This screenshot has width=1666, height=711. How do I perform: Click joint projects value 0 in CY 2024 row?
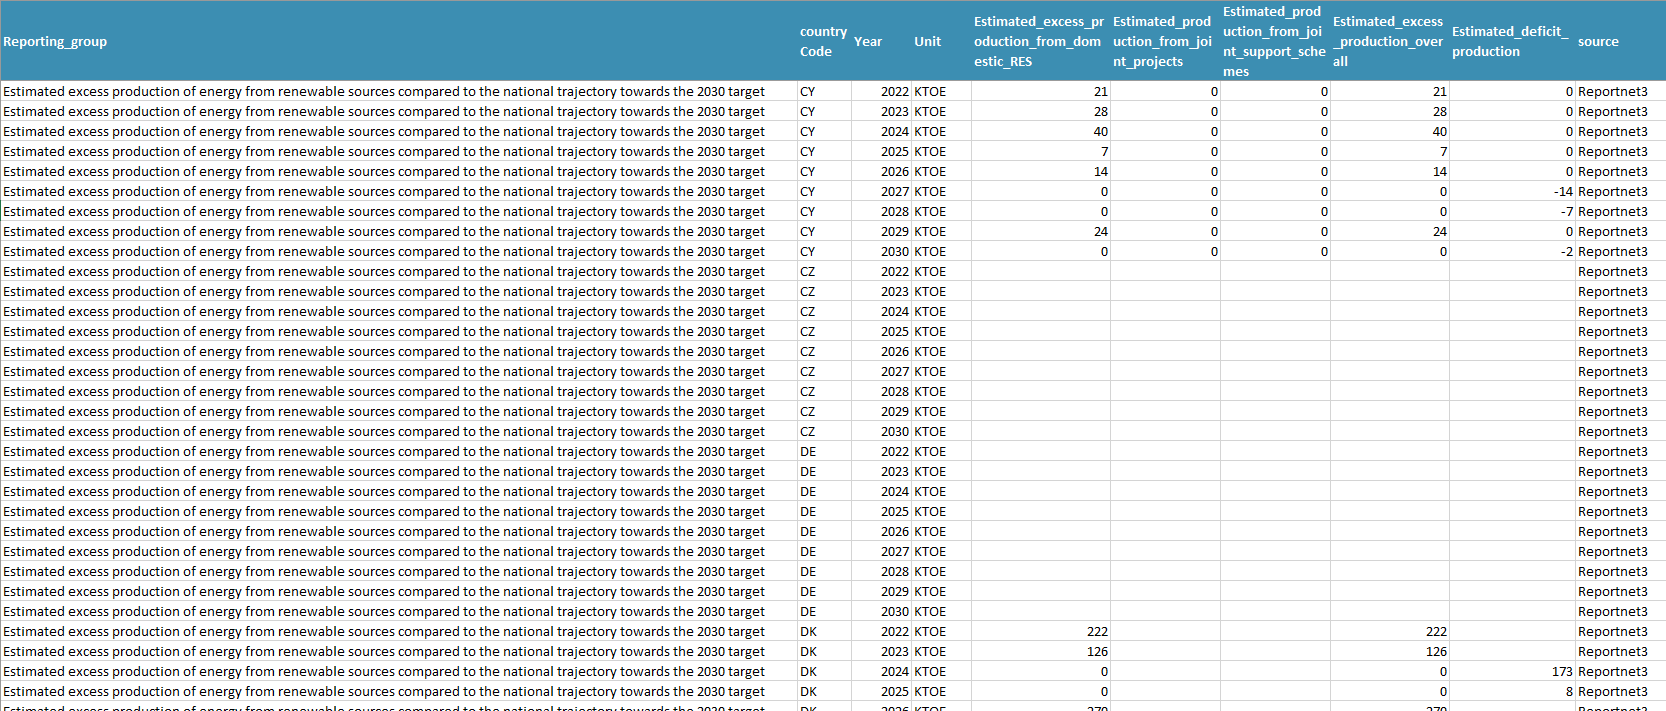[1214, 131]
